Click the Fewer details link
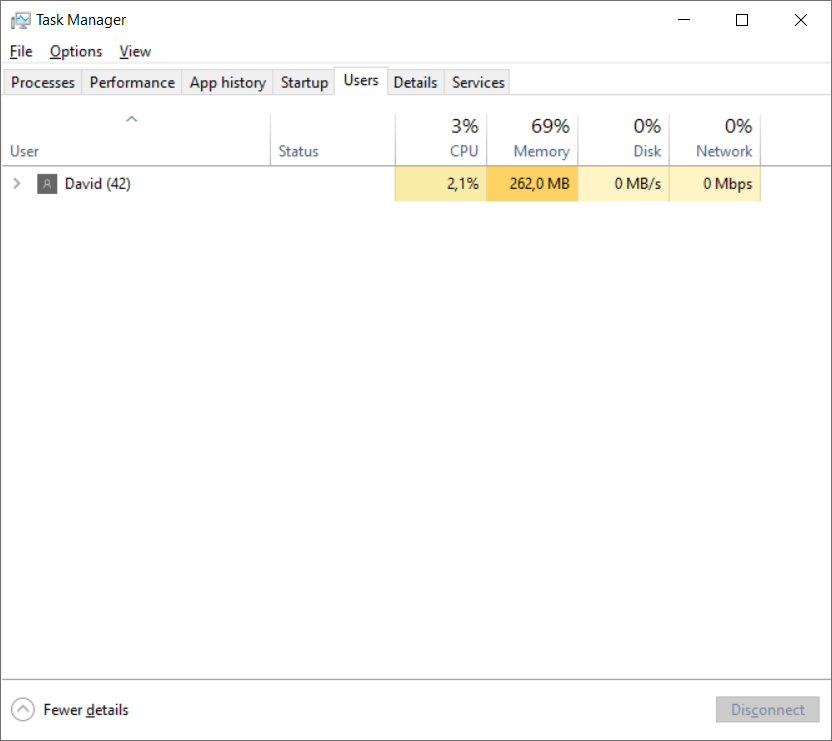832x741 pixels. click(x=86, y=710)
